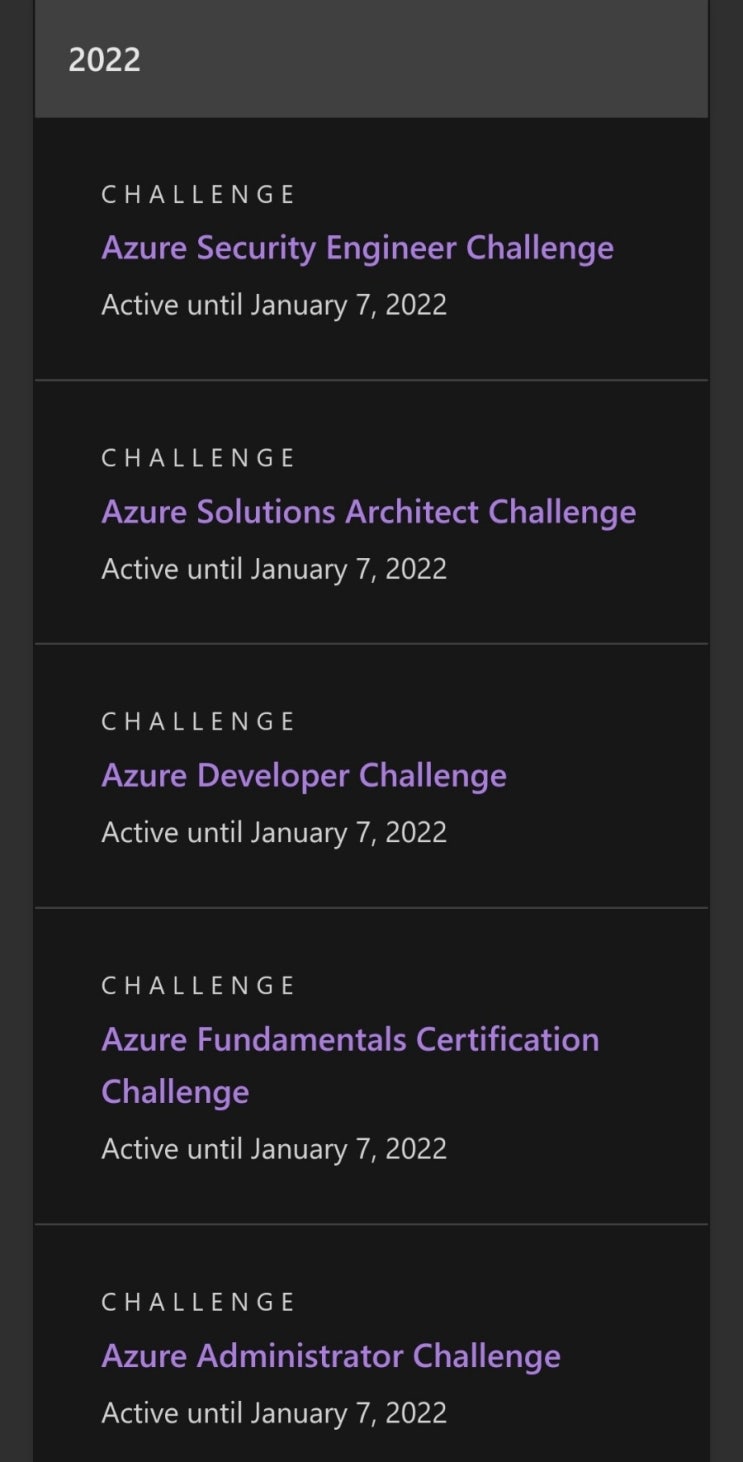Image resolution: width=743 pixels, height=1462 pixels.
Task: Click the CHALLENGE label above Azure Fundamentals
Action: click(197, 985)
